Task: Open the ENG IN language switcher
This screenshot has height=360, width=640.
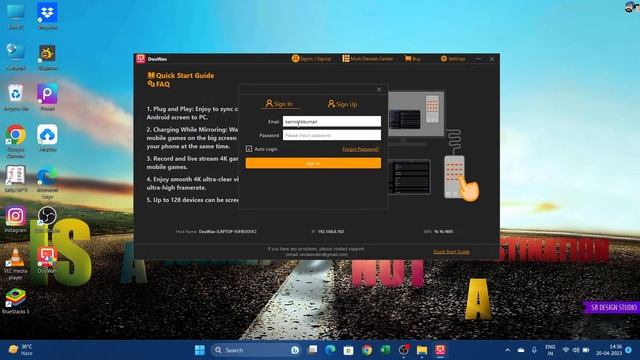Action: click(550, 350)
